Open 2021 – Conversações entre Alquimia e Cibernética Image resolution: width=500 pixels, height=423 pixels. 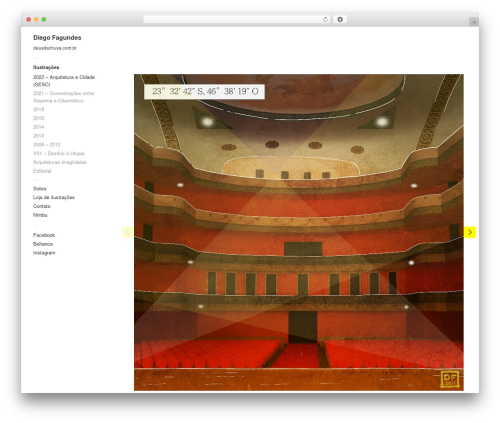click(63, 97)
